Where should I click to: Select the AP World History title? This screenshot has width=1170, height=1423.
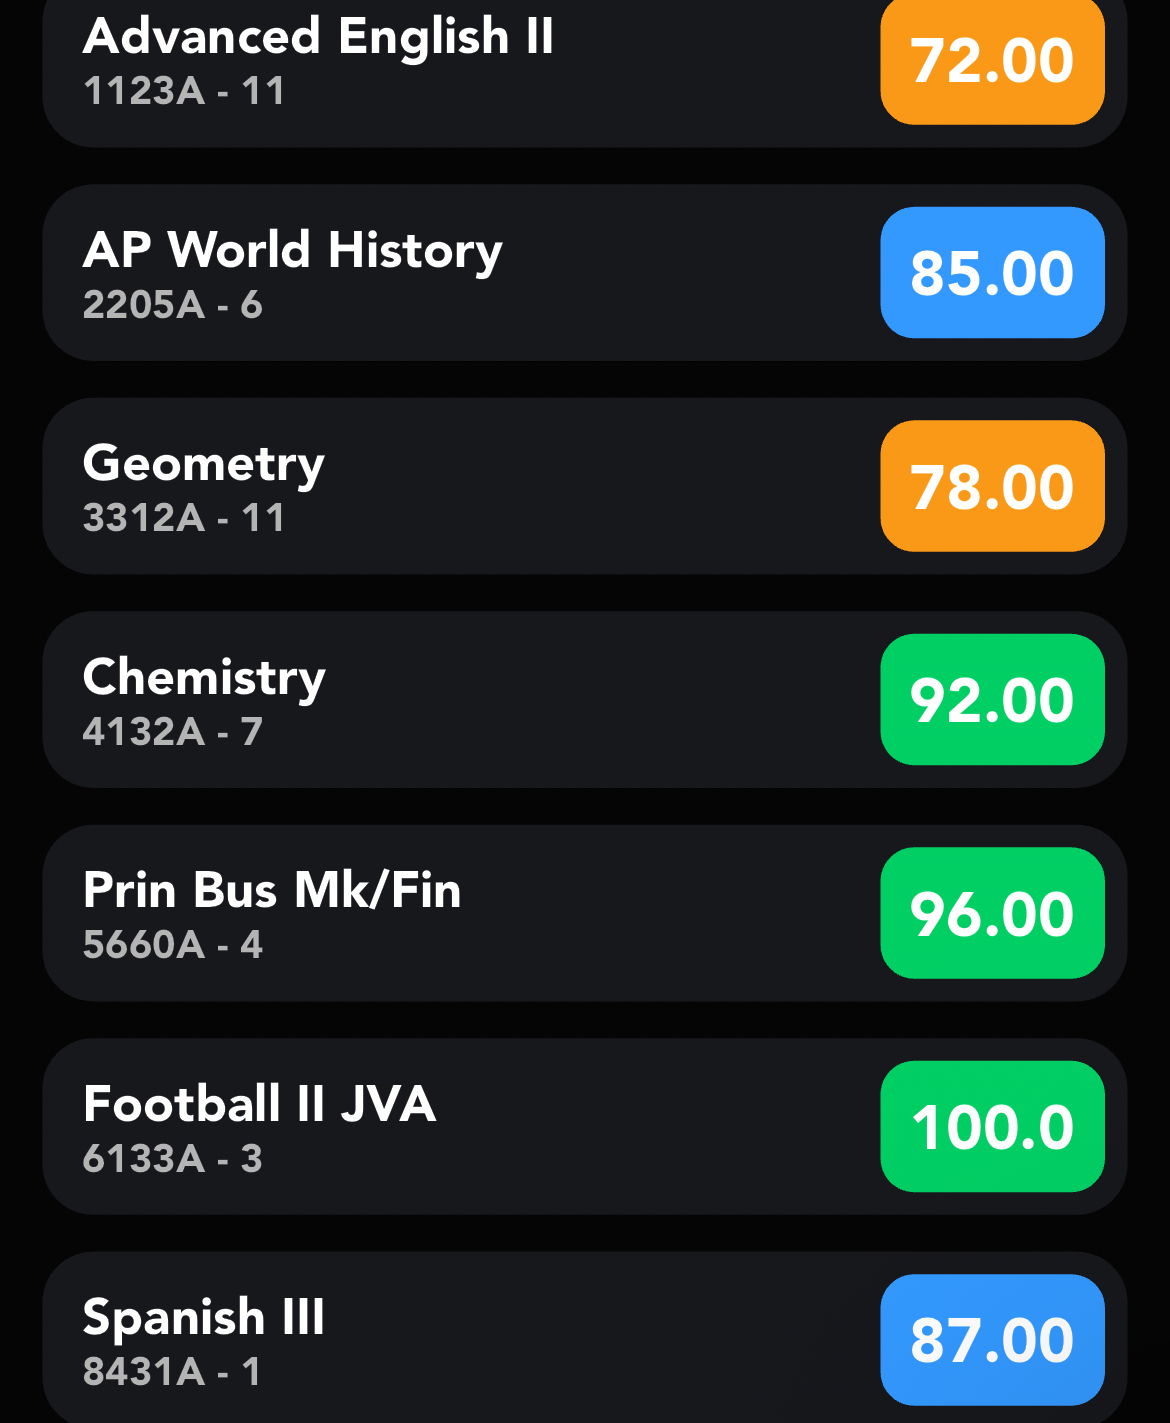coord(292,250)
